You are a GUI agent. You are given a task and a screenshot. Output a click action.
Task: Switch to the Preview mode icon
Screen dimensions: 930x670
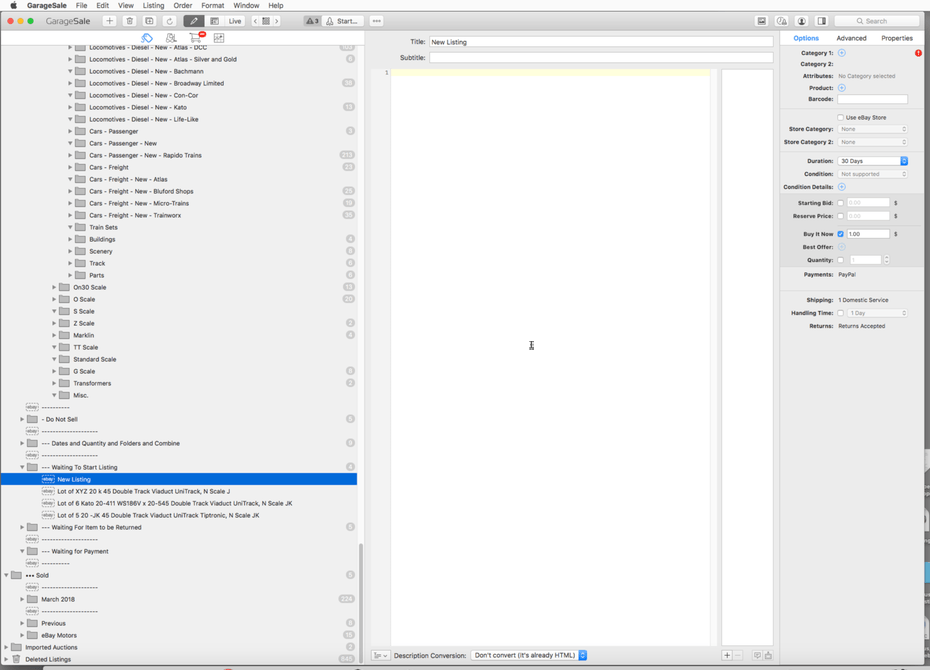click(215, 21)
